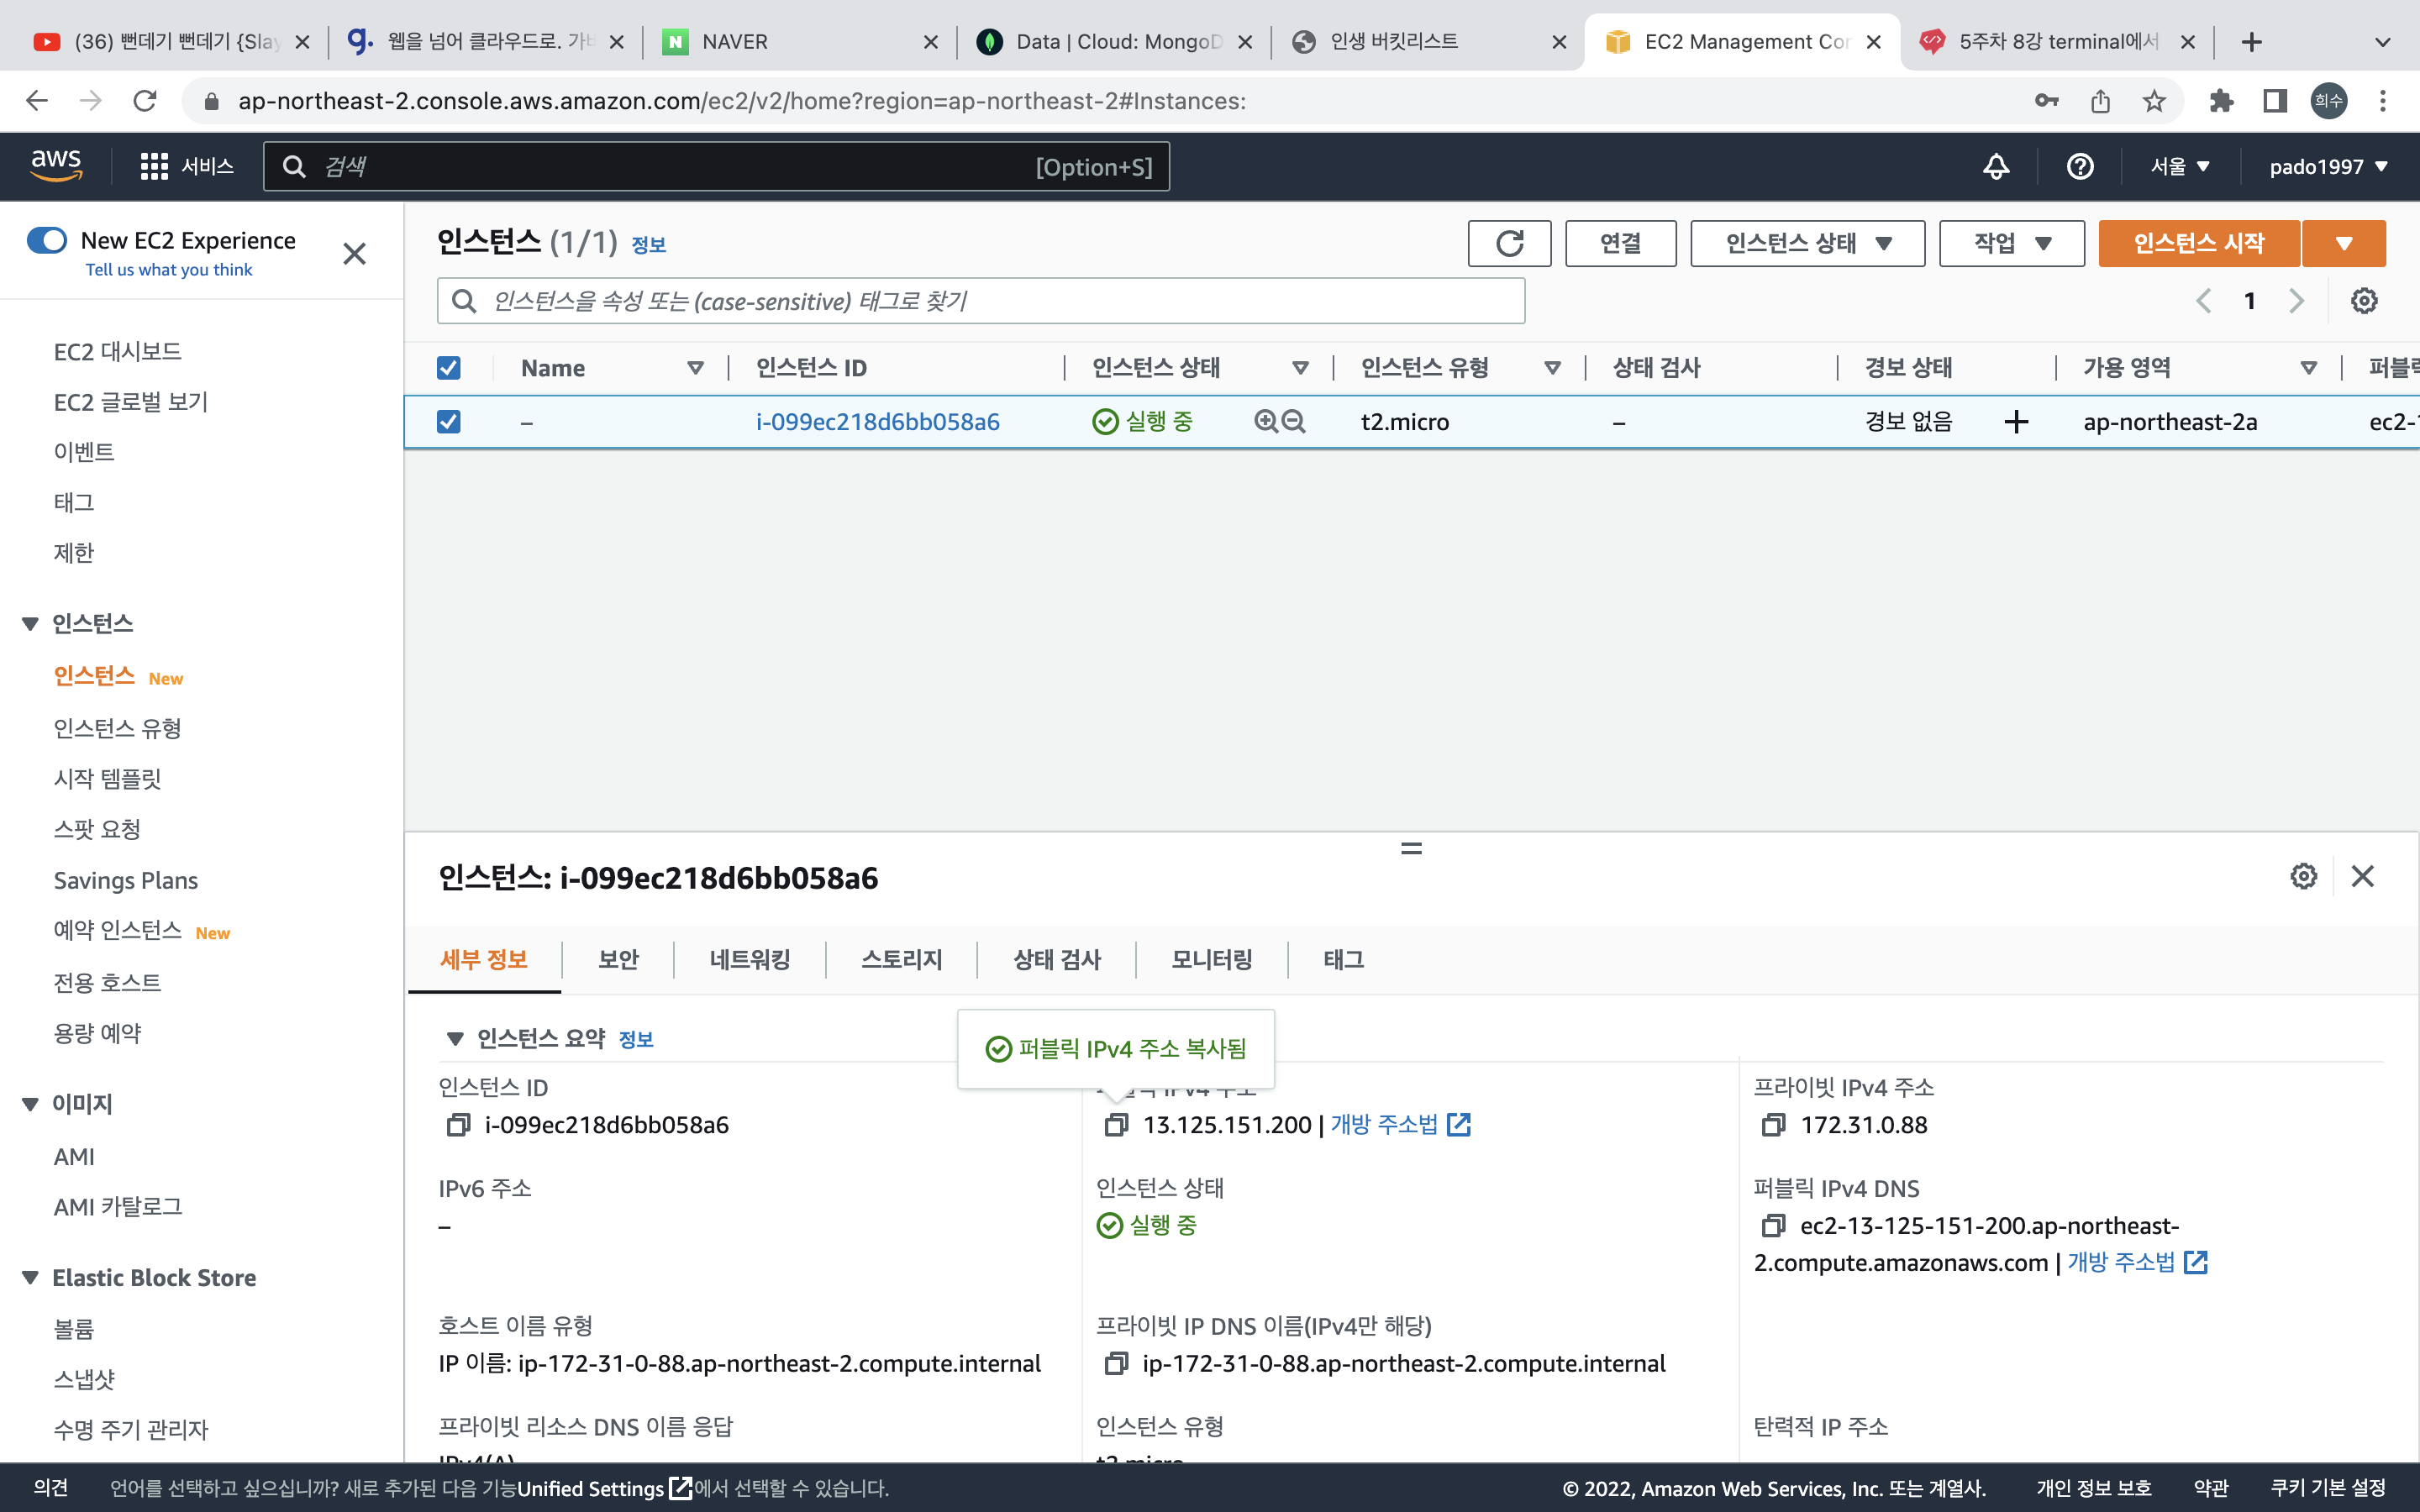Click the browser address bar URL
2420x1512 pixels.
[742, 101]
